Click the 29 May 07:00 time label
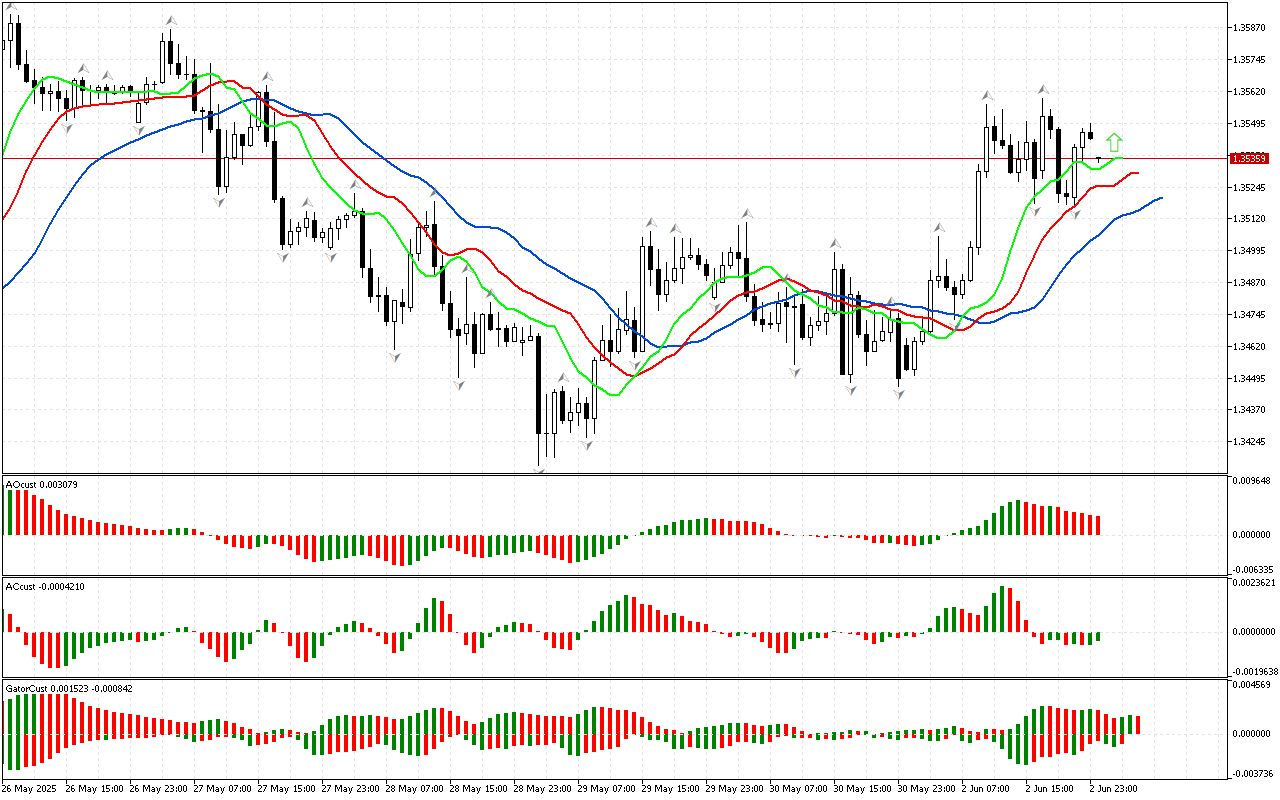 tap(603, 788)
